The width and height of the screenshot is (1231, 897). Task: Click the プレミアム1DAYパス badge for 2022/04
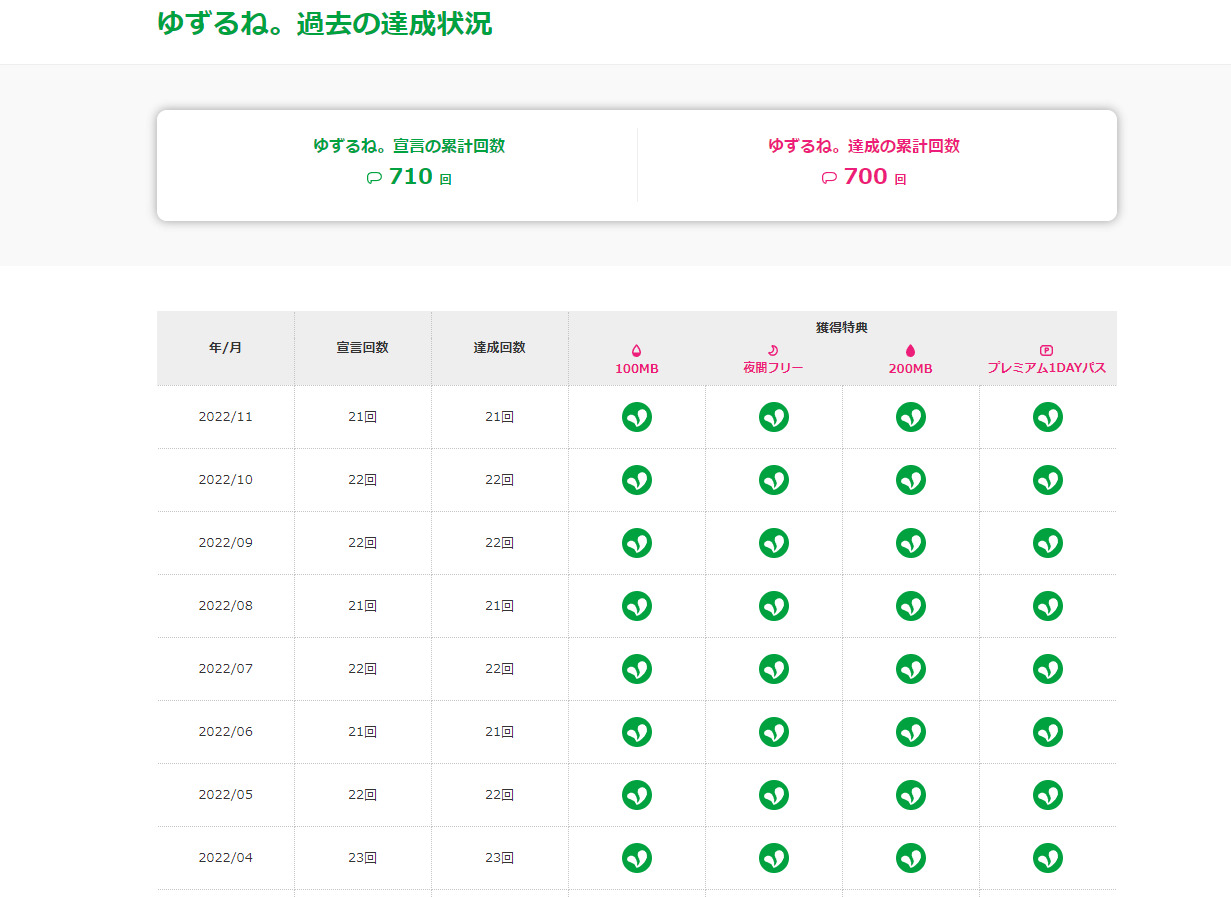[1048, 858]
